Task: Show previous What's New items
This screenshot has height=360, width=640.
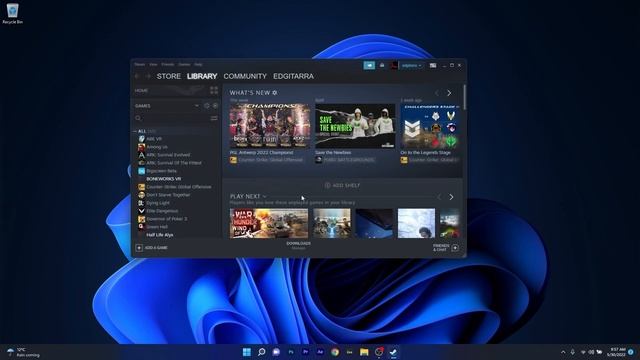Action: point(437,93)
